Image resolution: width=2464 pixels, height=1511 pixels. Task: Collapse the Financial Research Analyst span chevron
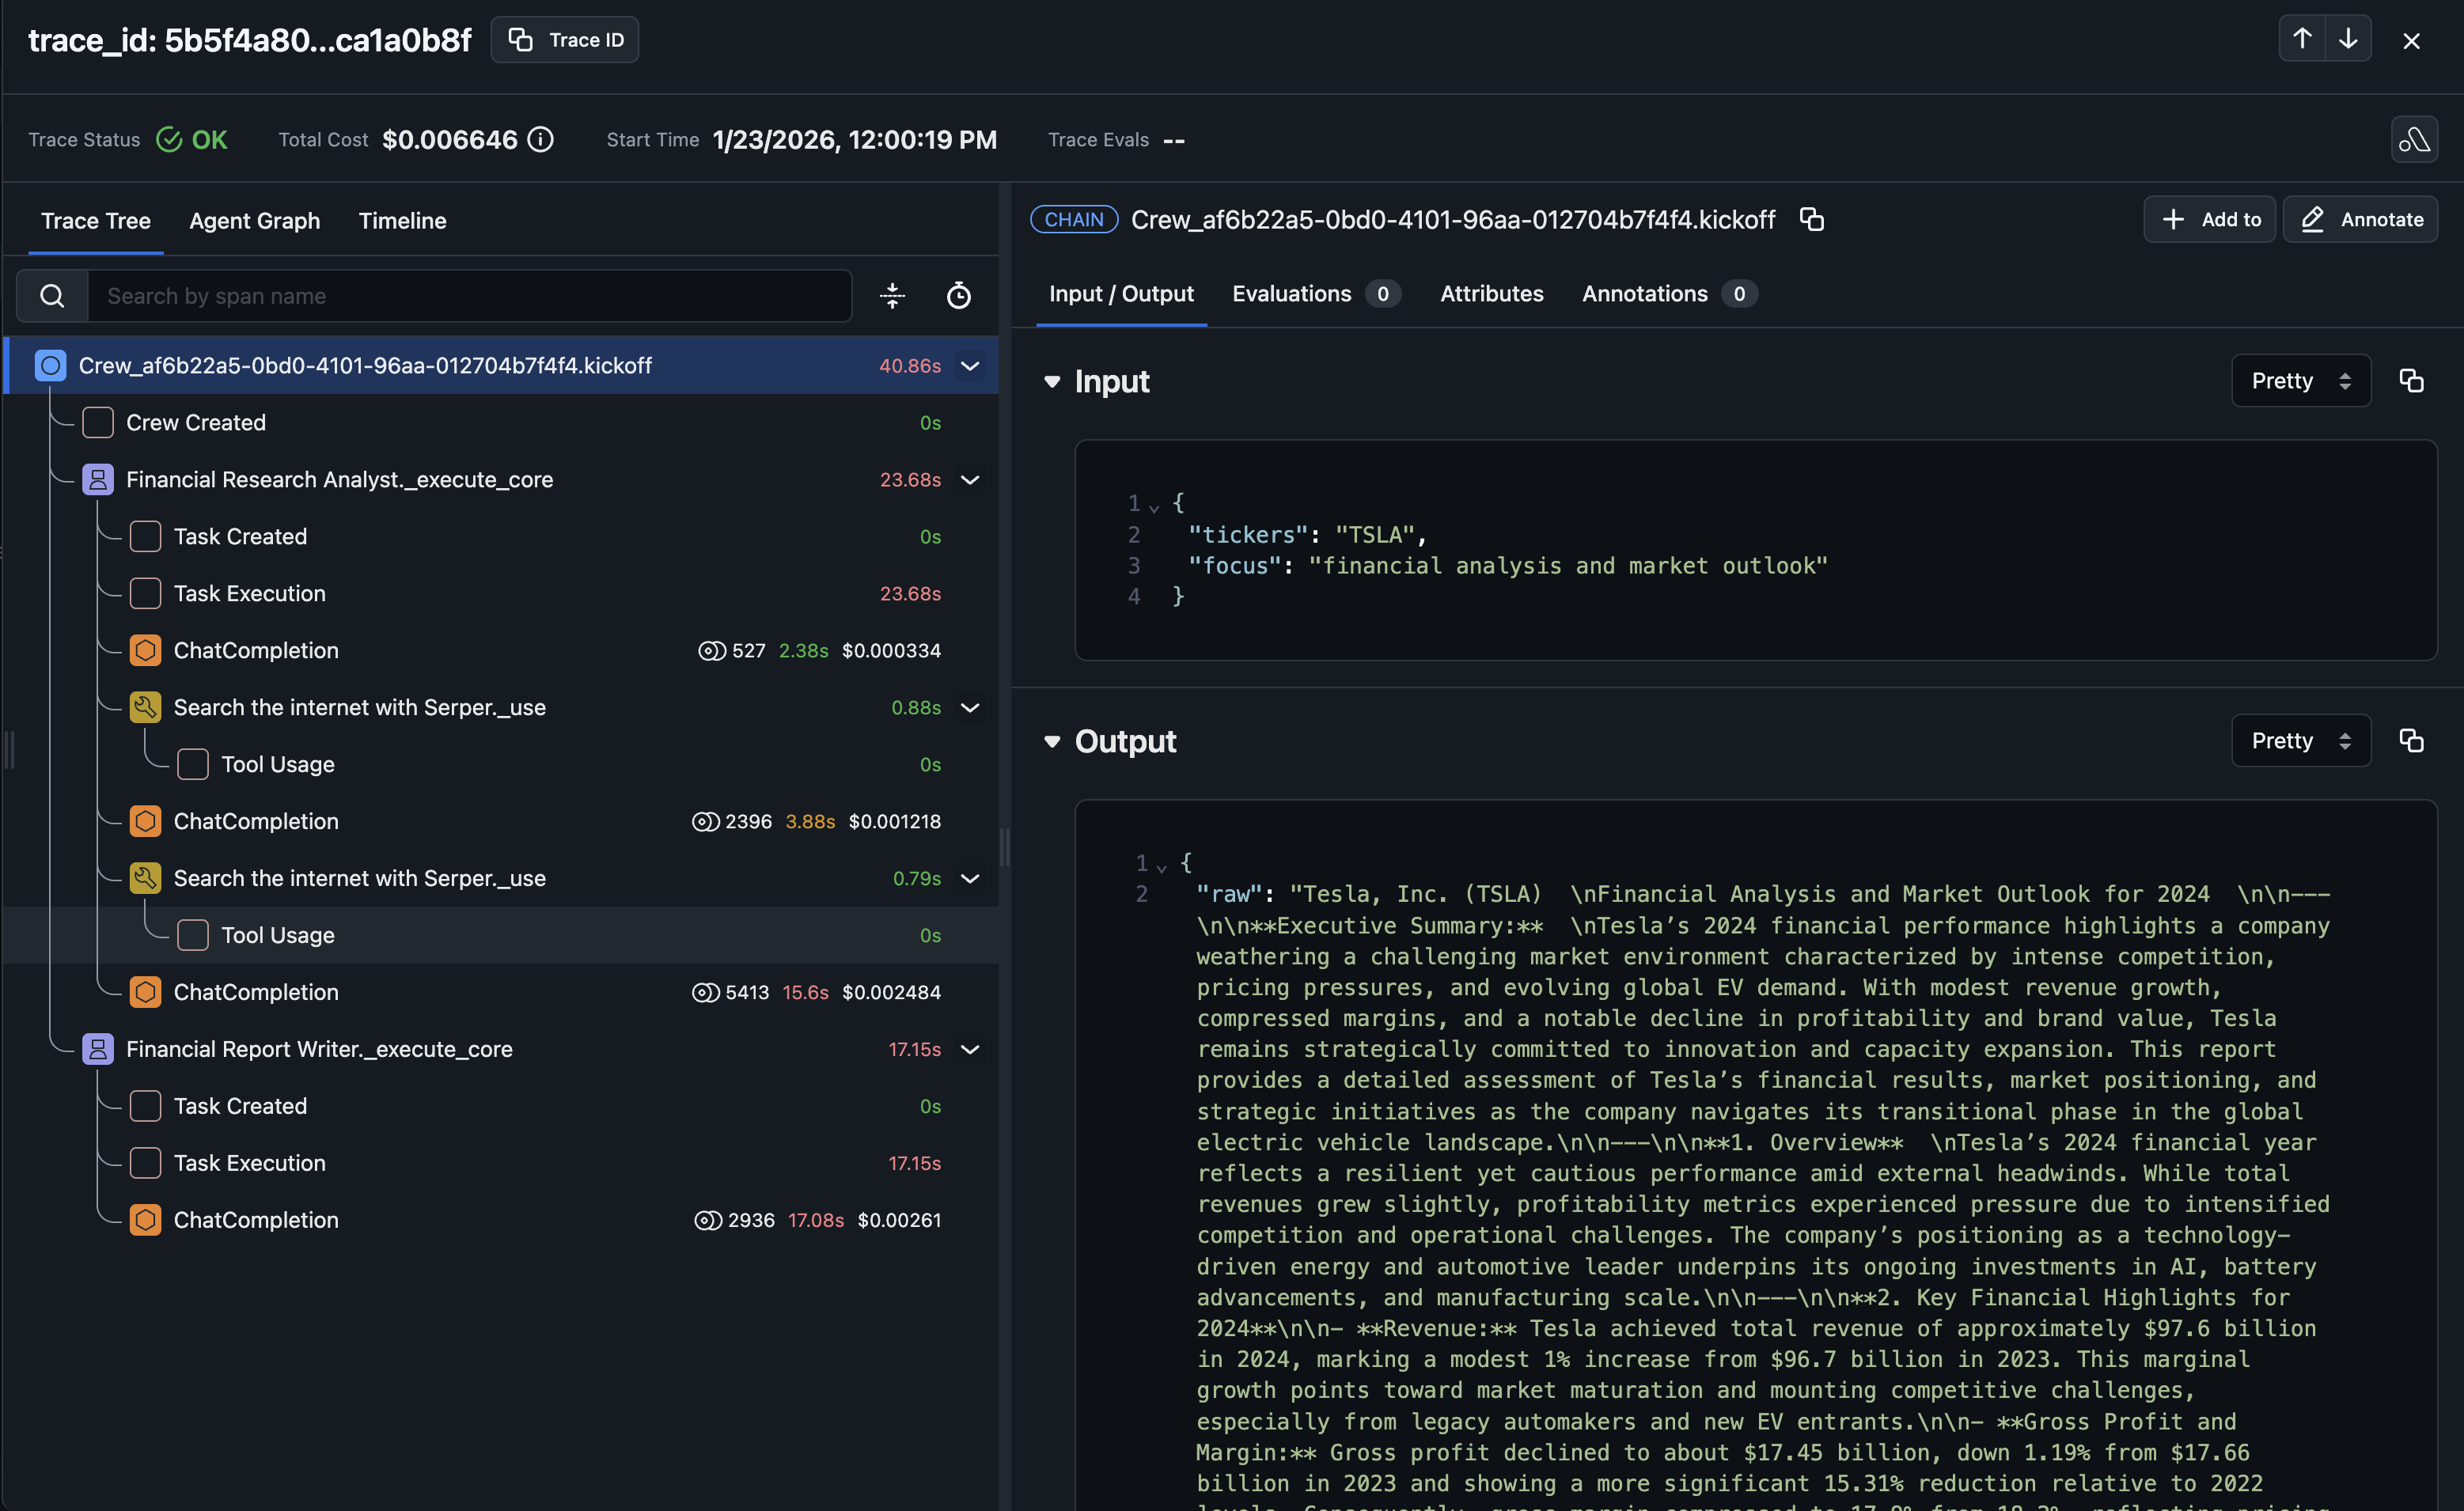pos(970,480)
